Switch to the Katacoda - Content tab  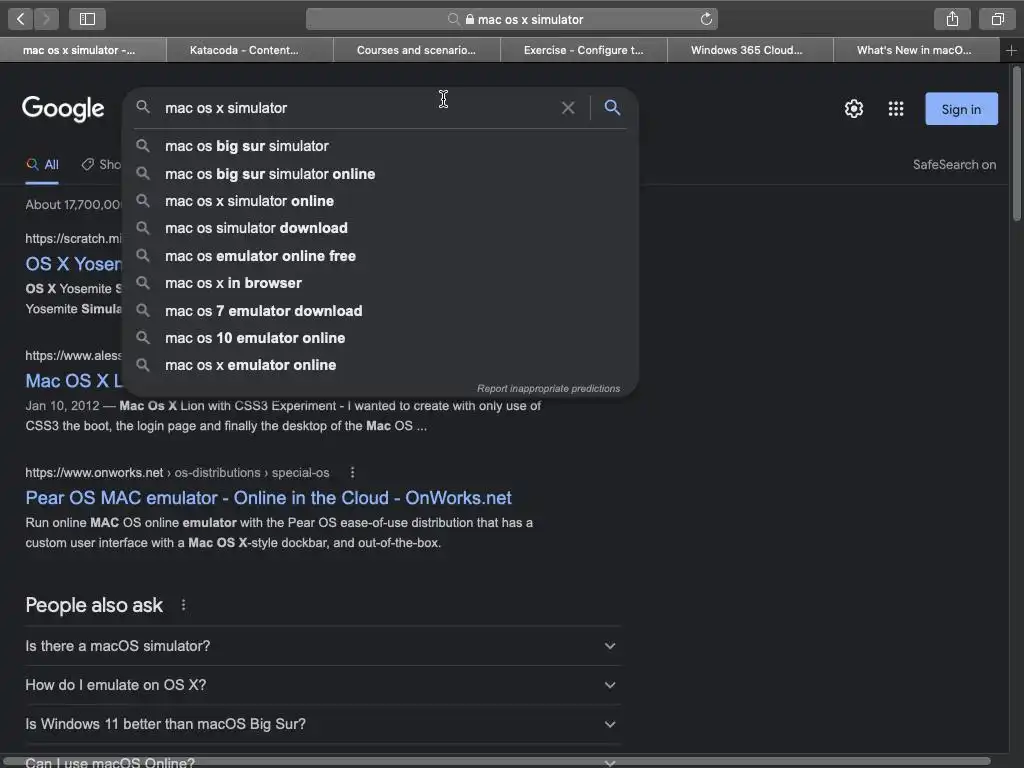tap(250, 50)
